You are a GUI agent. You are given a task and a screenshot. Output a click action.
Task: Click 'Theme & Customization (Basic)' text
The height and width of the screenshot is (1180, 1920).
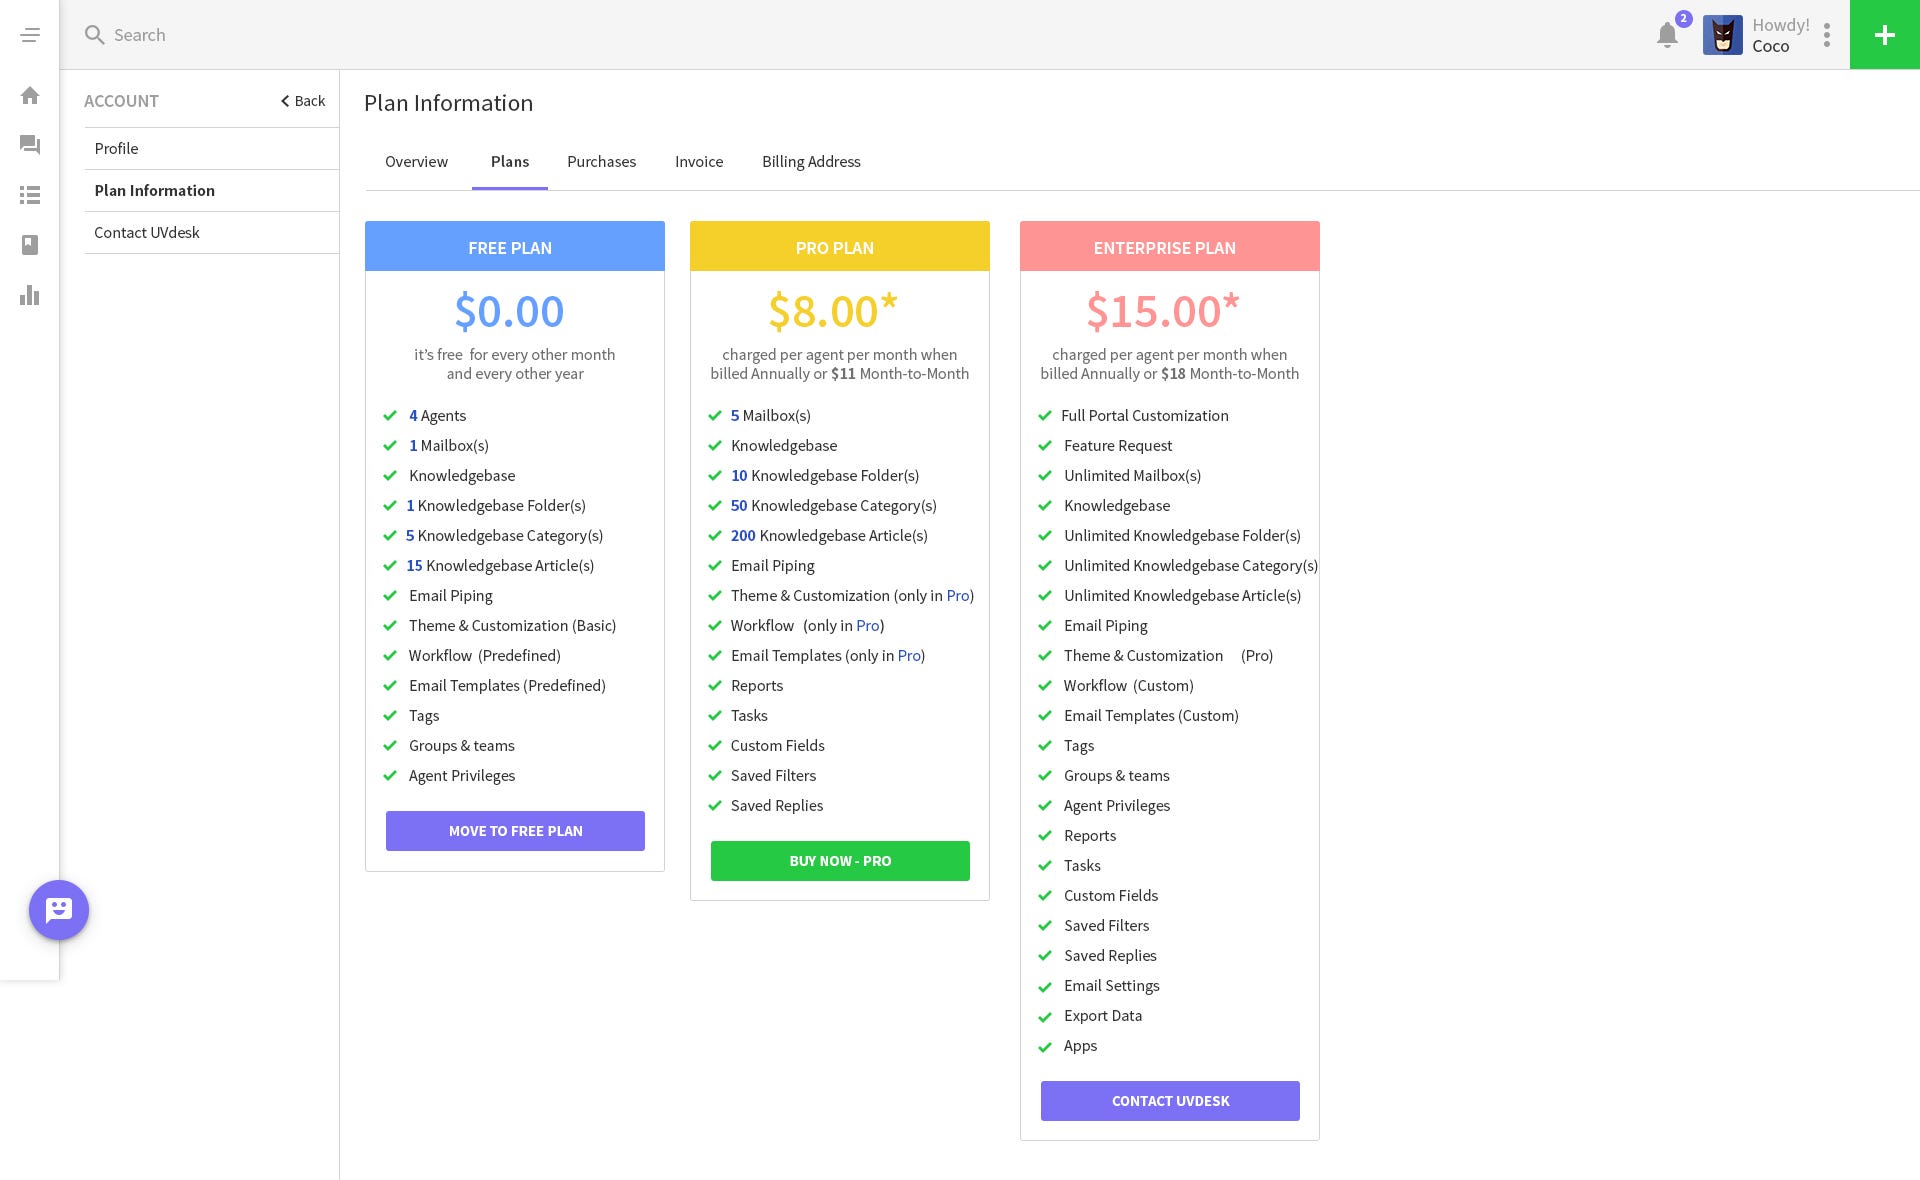[x=512, y=625]
